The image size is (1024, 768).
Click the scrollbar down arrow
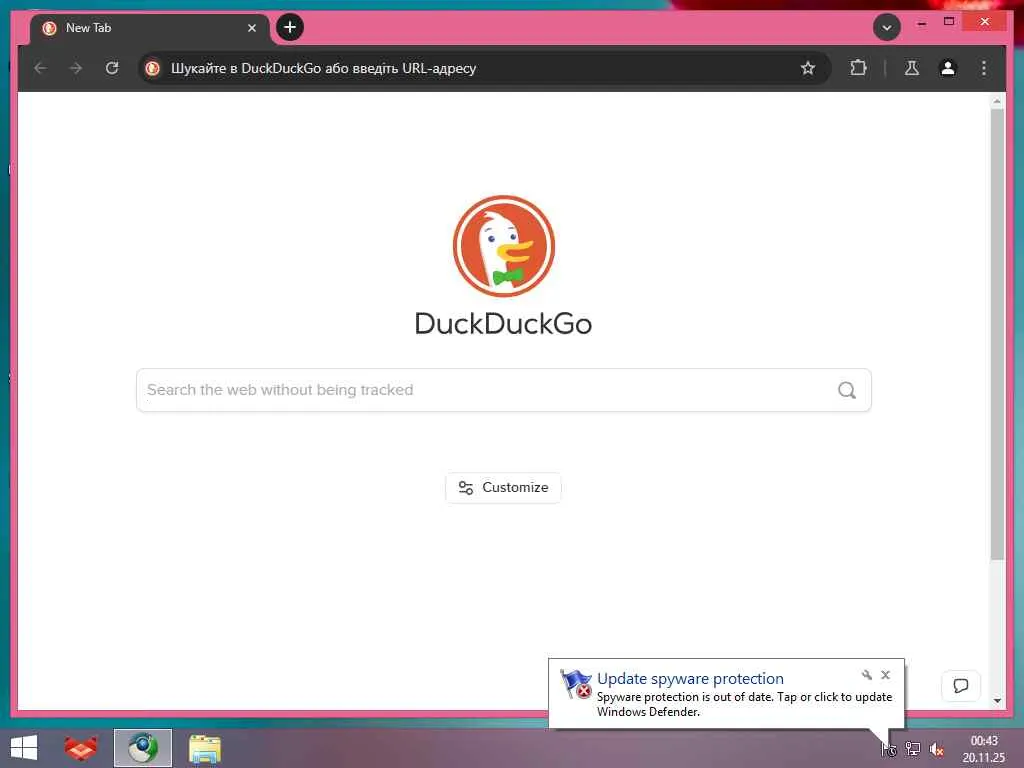(997, 701)
